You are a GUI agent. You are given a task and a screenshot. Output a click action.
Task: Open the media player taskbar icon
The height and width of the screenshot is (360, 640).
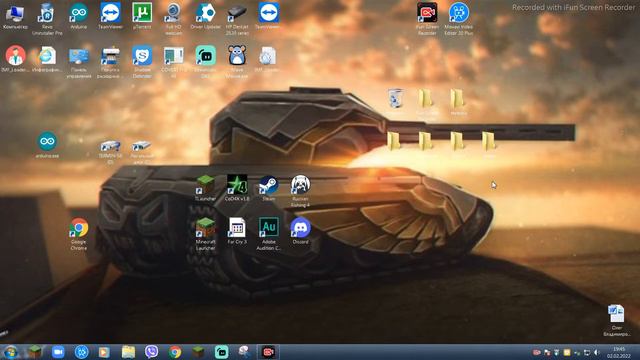pos(104,352)
